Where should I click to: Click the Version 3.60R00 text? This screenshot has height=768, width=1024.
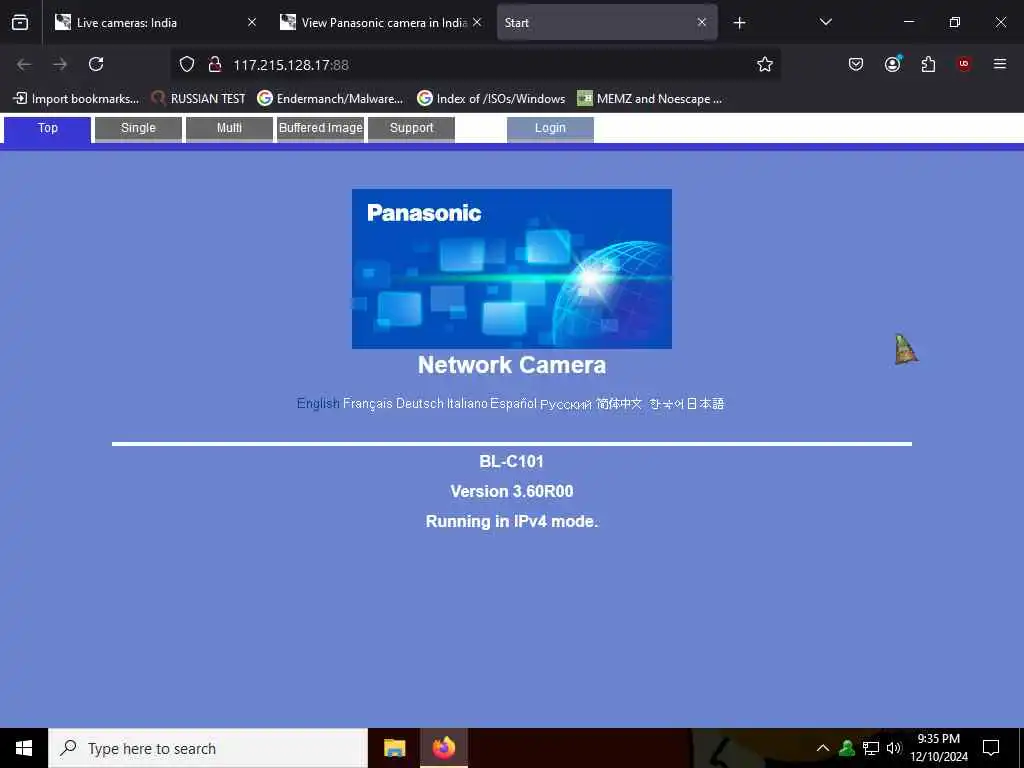pos(511,491)
